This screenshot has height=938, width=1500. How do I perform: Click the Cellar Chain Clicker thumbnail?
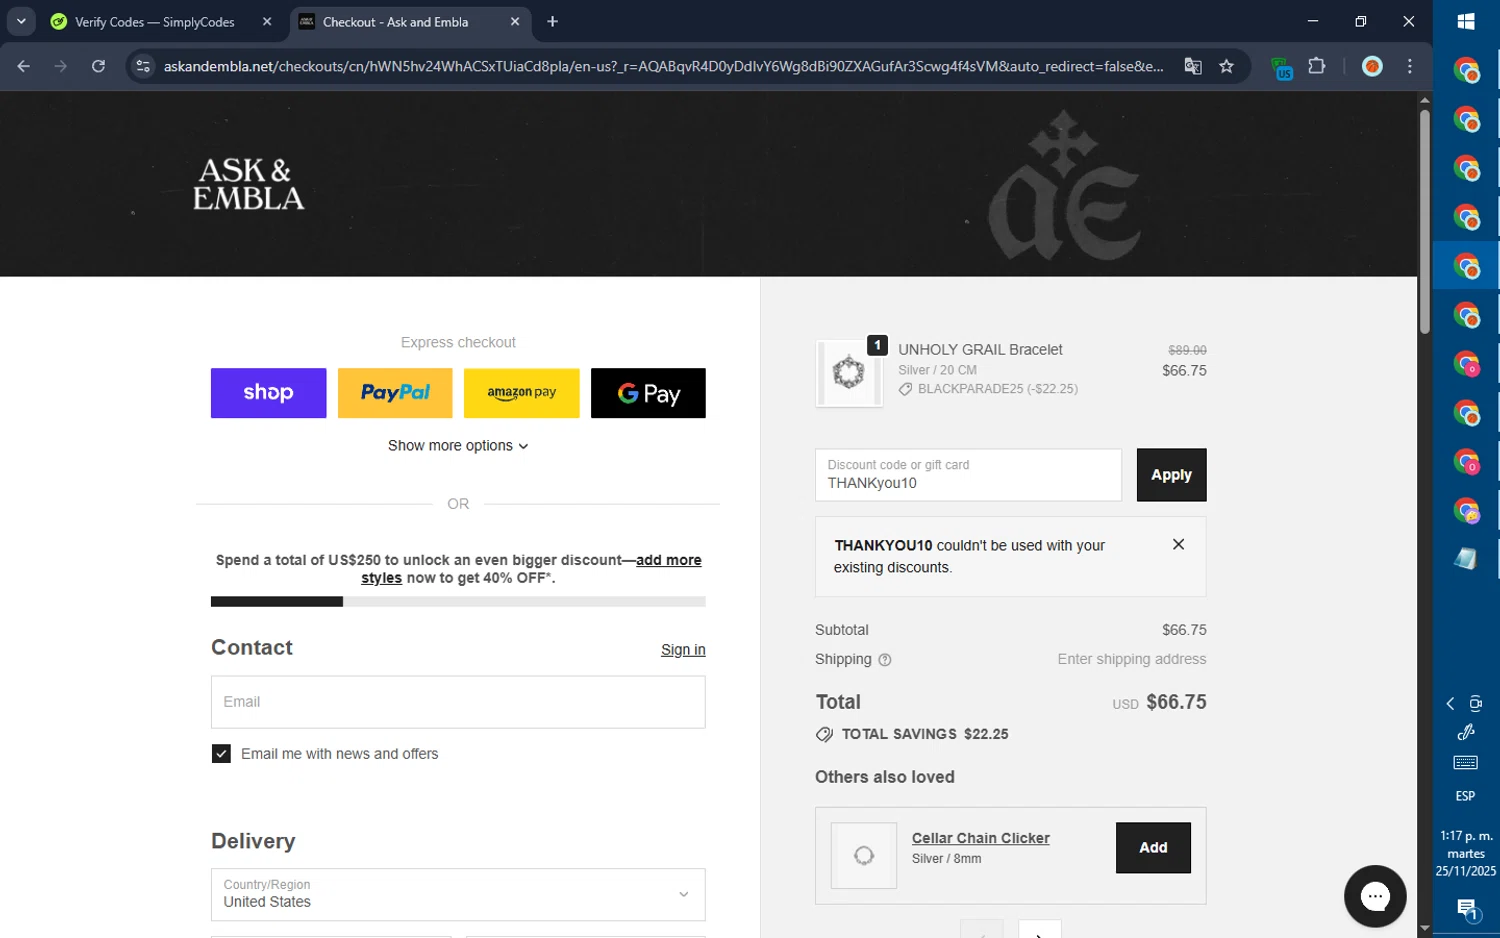[x=864, y=855]
